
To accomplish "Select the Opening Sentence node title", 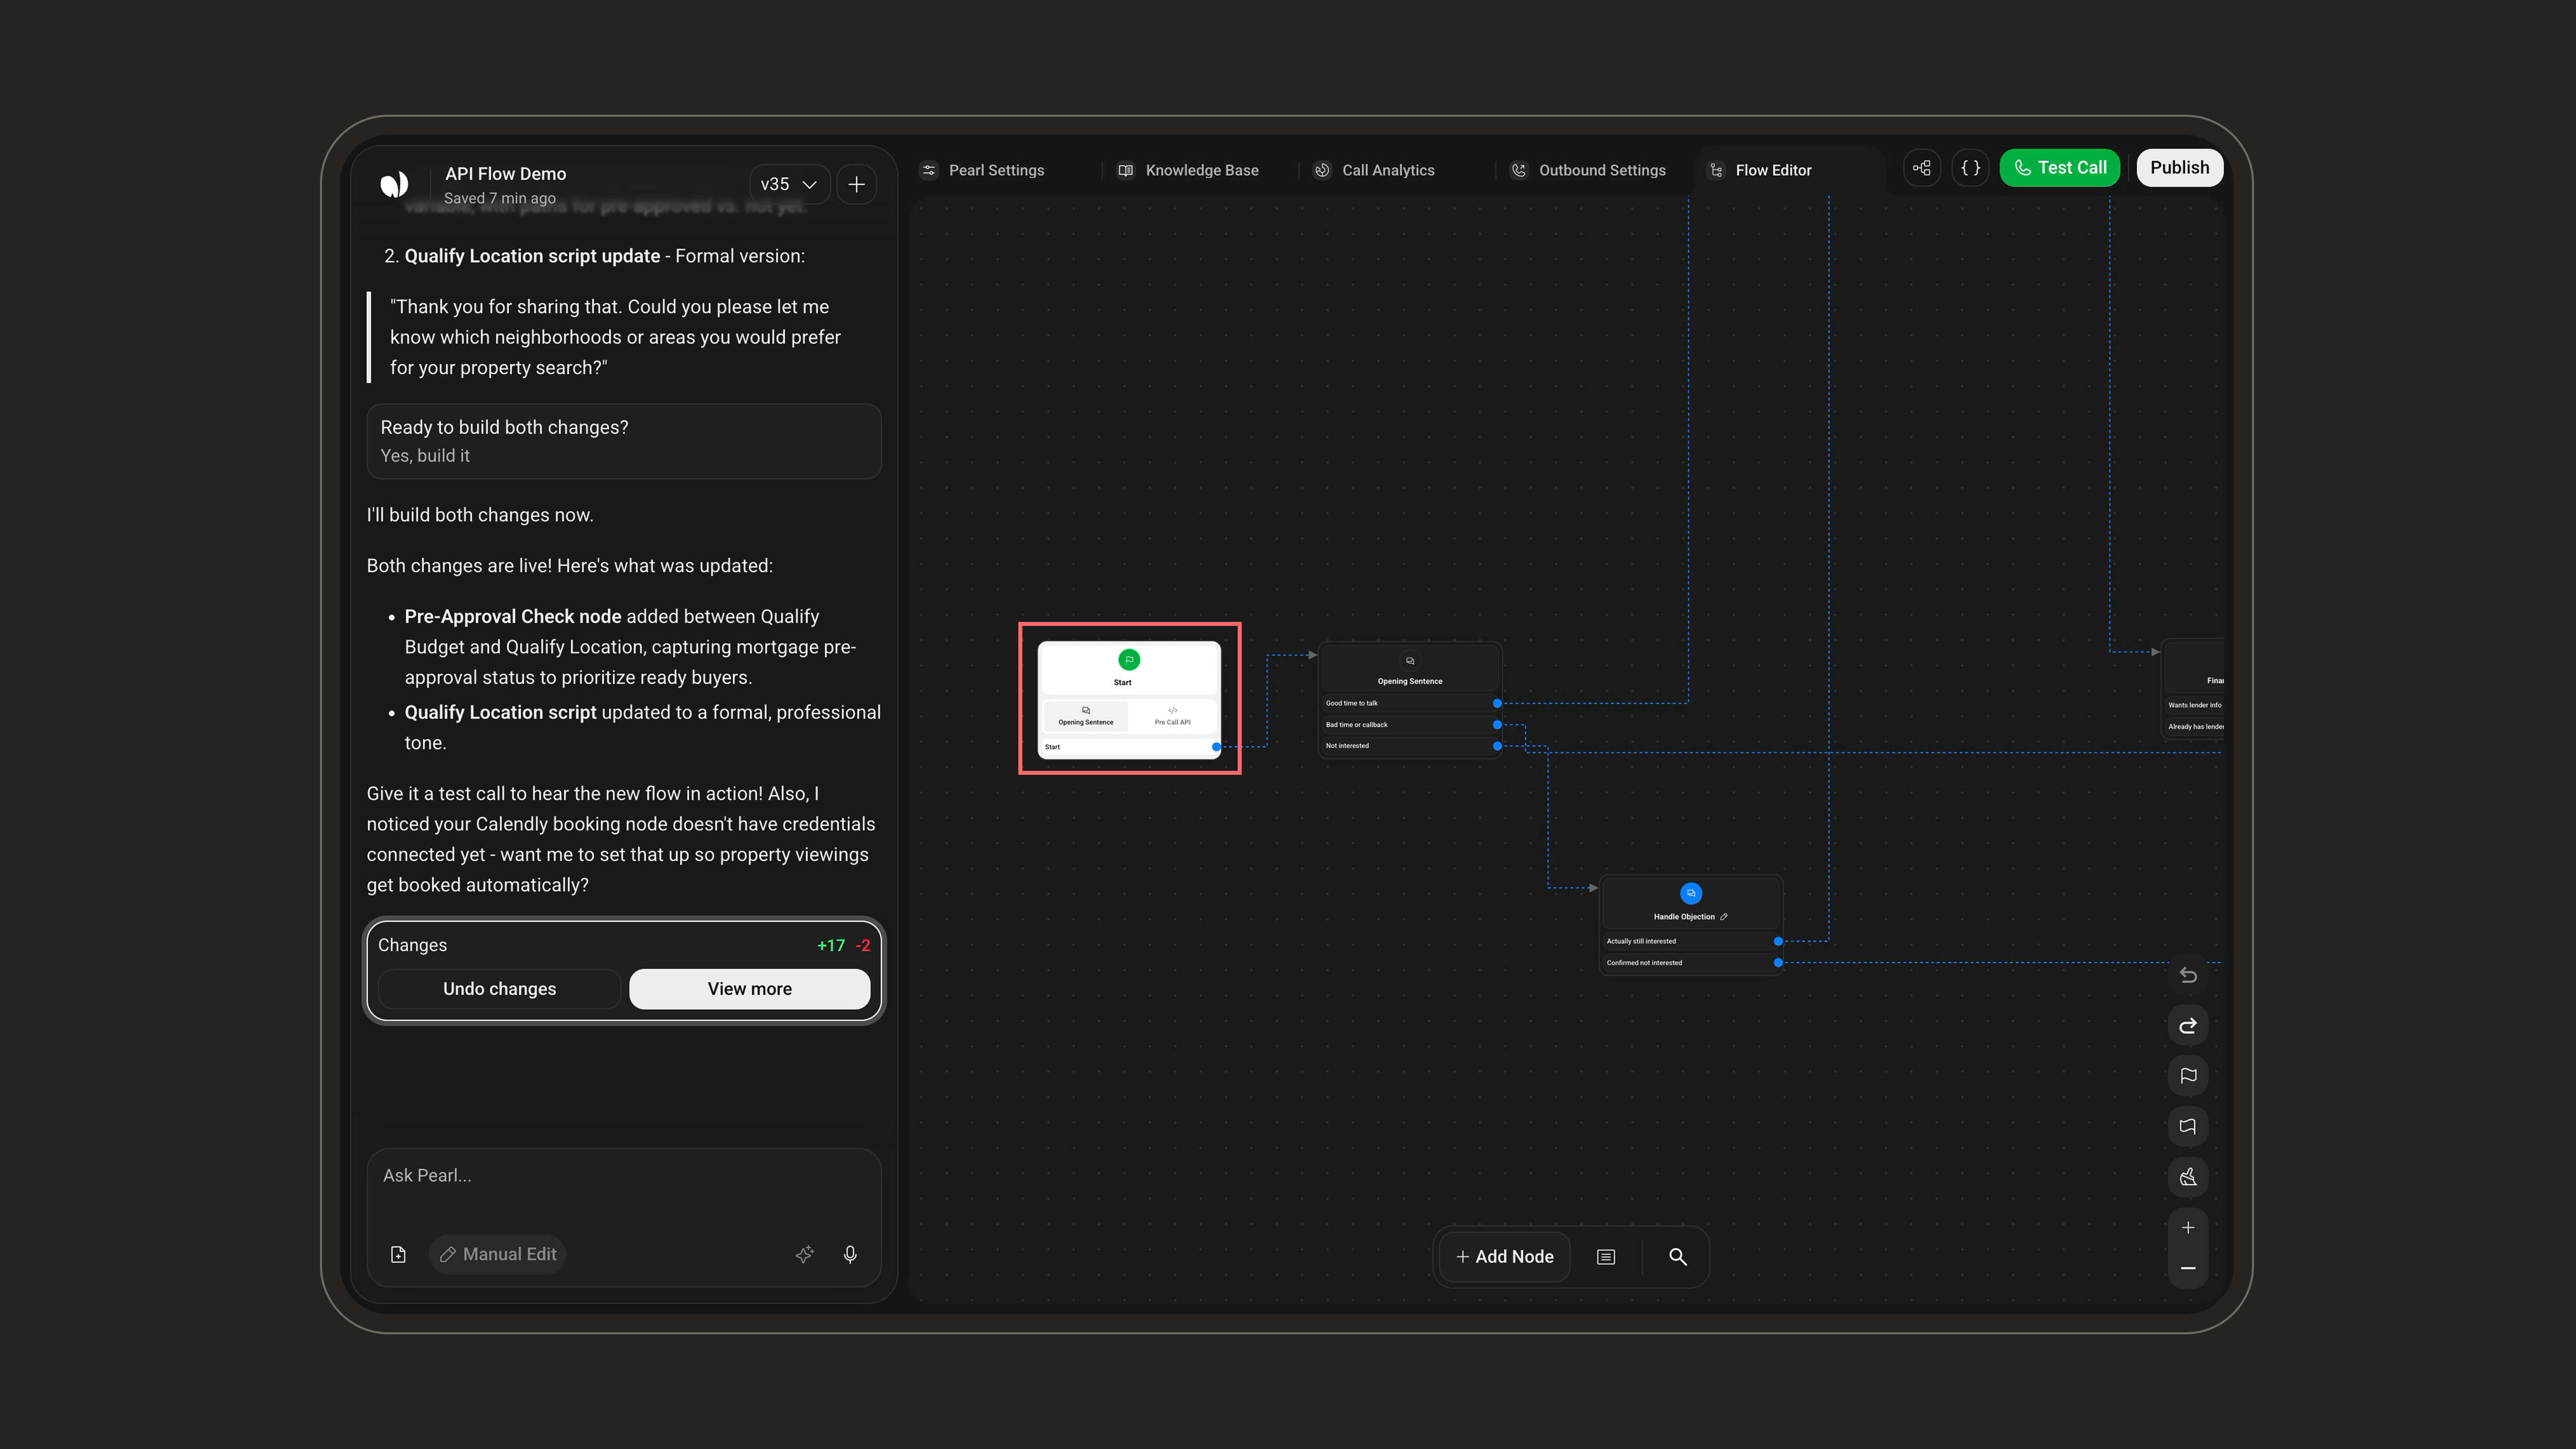I will (1410, 682).
